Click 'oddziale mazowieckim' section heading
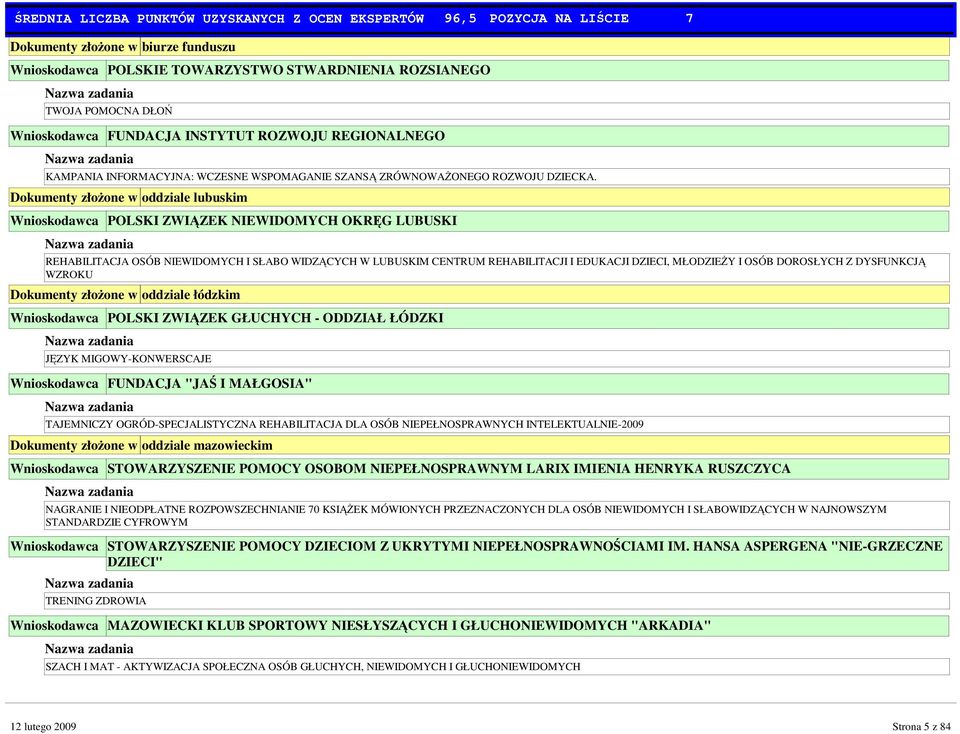 [x=207, y=446]
